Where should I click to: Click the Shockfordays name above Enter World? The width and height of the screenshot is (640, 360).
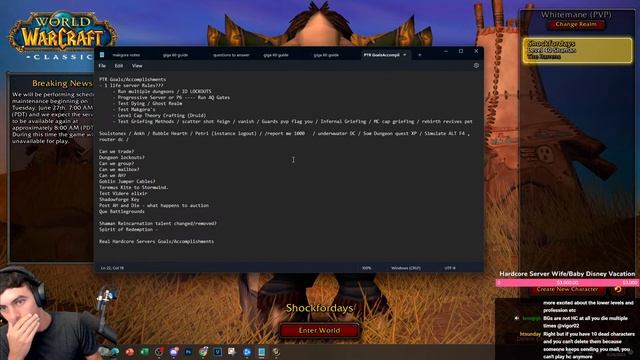click(x=319, y=308)
